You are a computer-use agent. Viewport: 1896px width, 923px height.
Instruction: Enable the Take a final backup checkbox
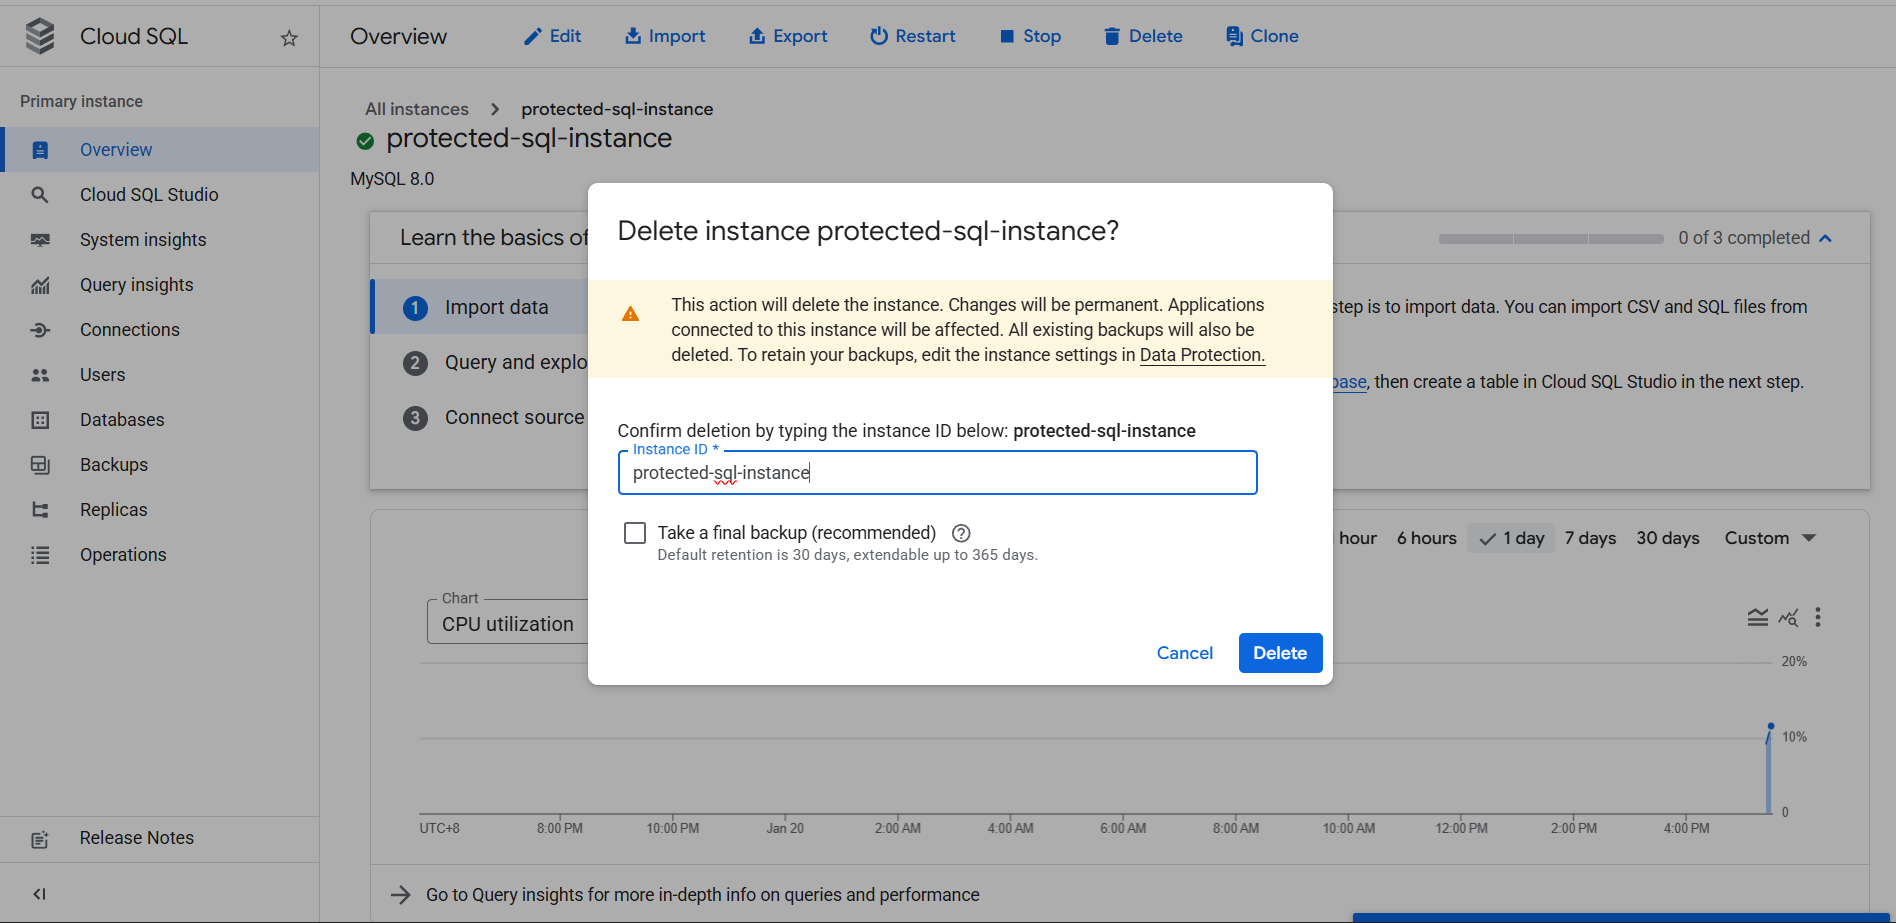coord(635,533)
